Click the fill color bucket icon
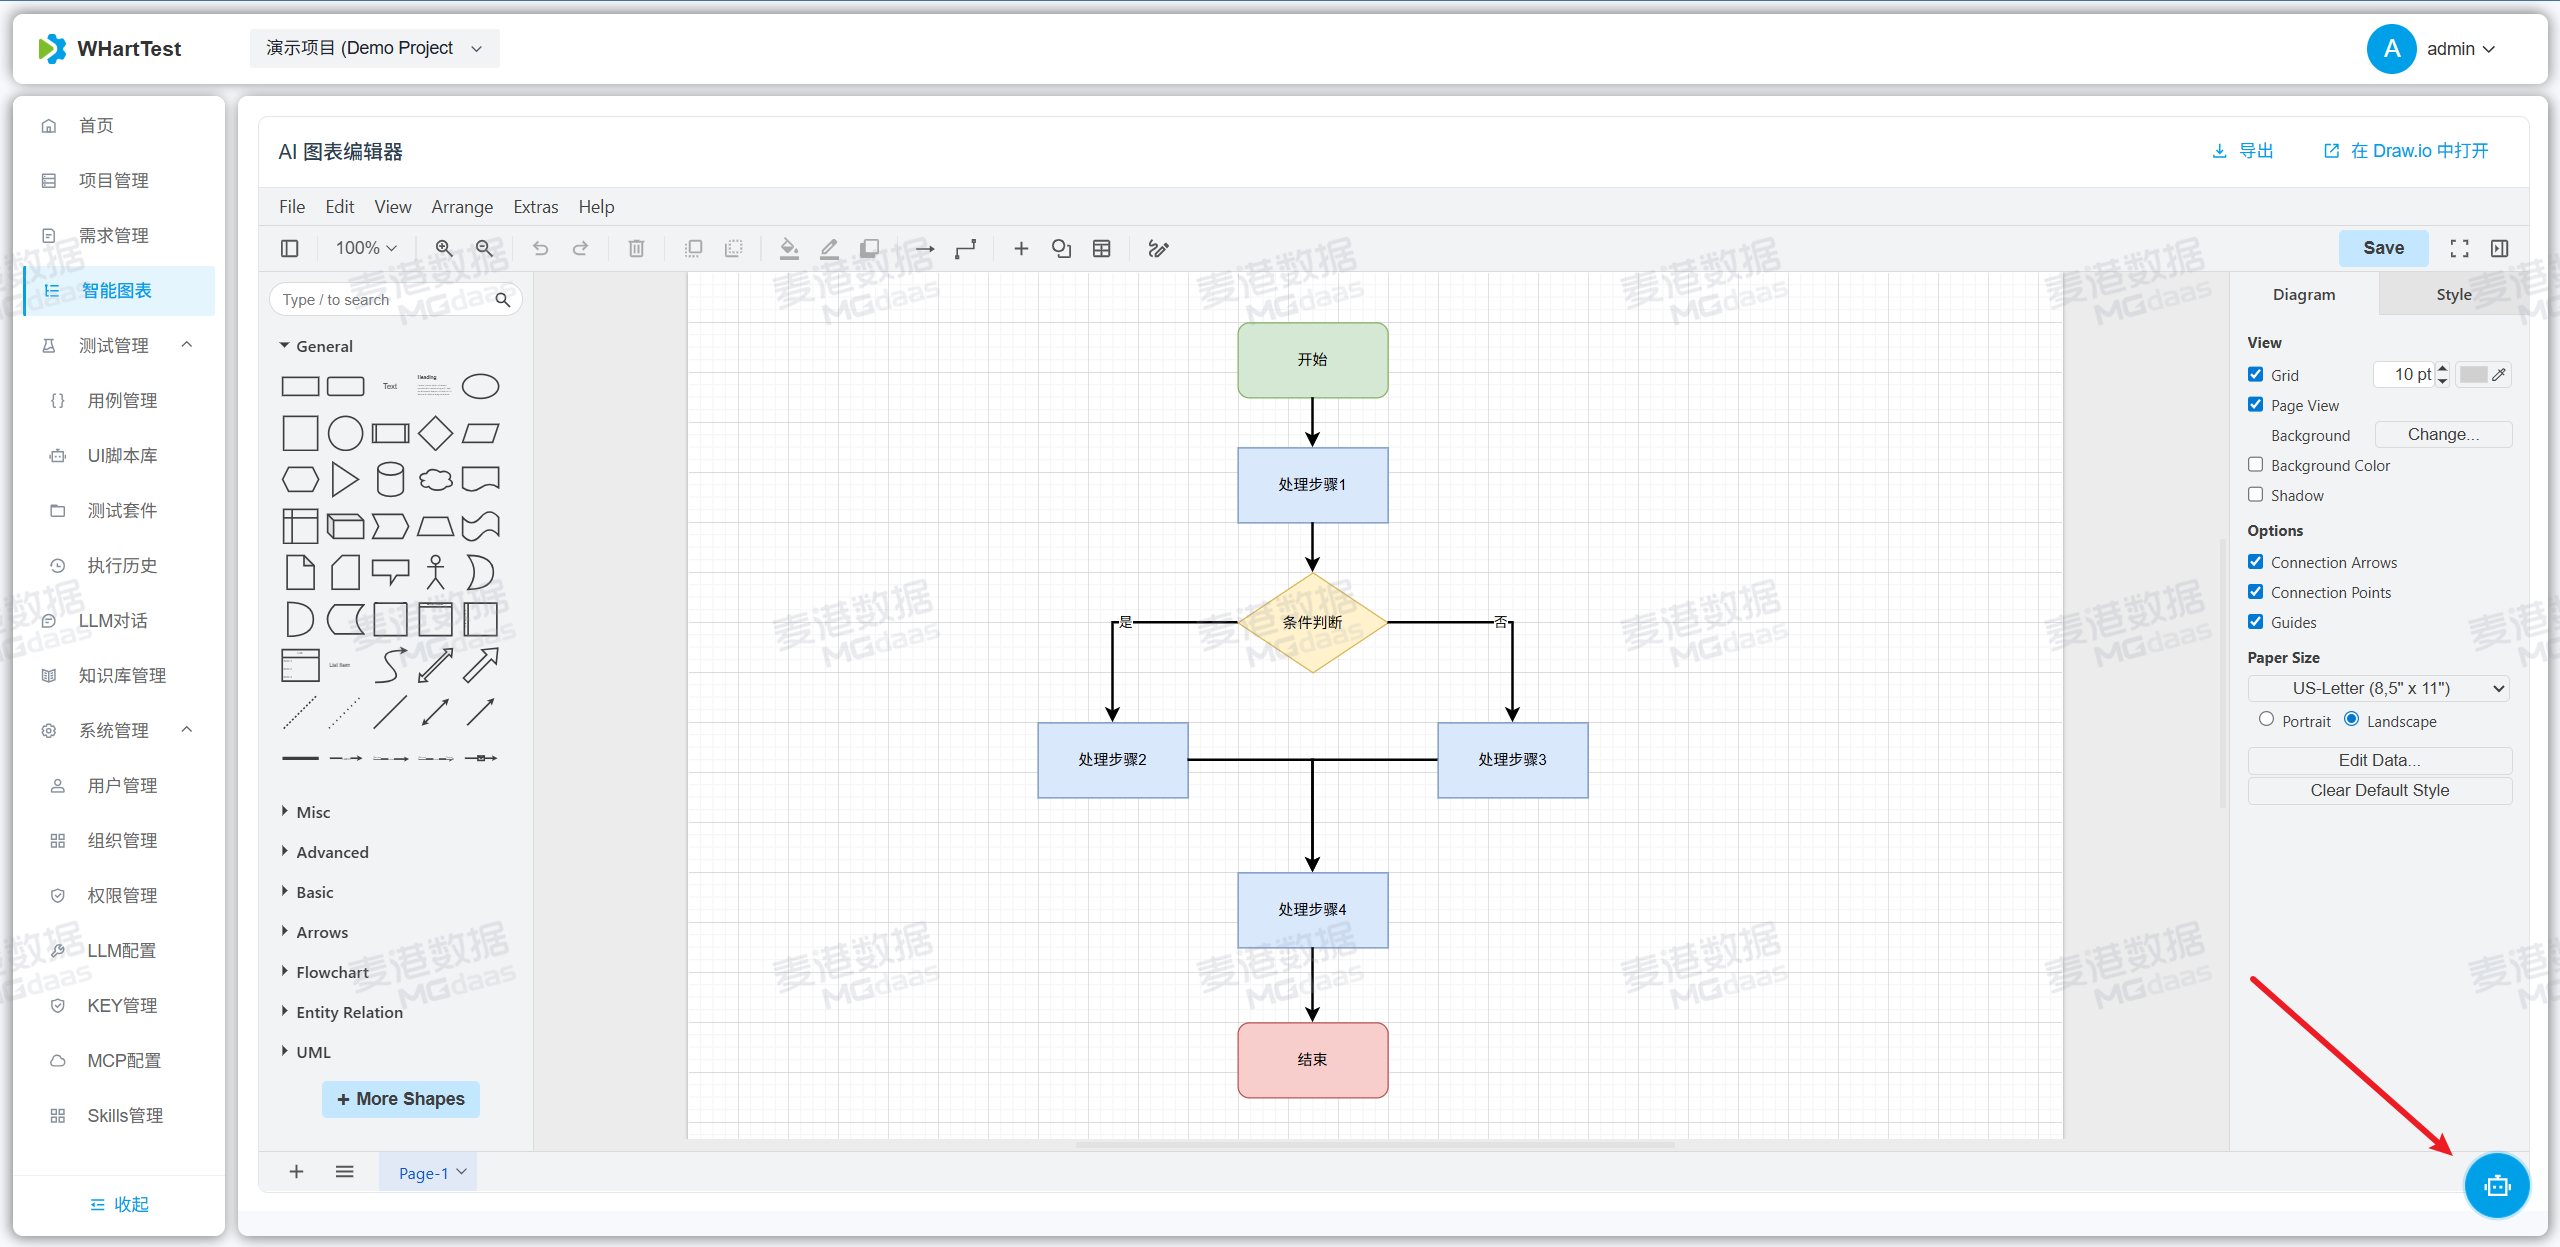2560x1247 pixels. 789,248
